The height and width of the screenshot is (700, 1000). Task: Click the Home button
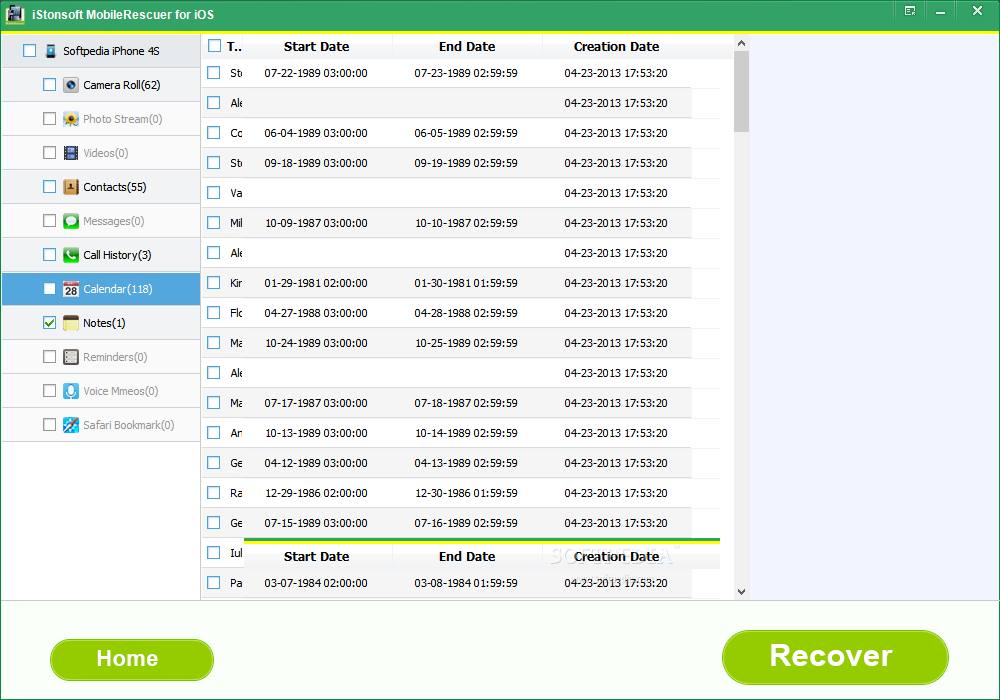131,659
